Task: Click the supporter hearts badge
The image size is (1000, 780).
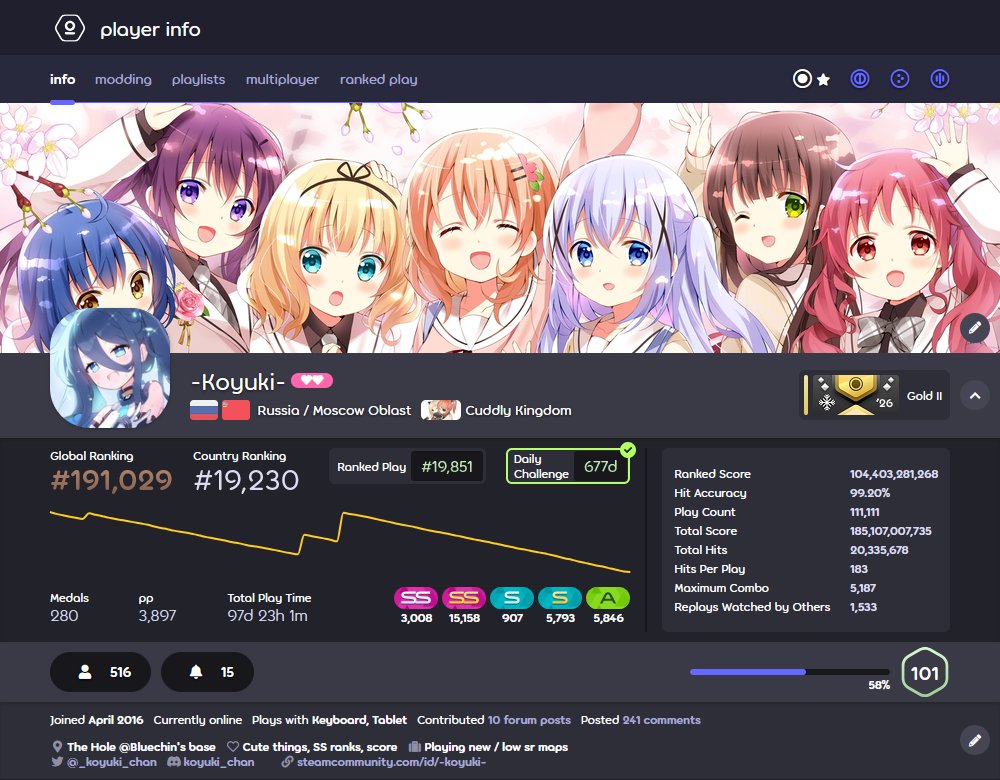Action: click(312, 381)
